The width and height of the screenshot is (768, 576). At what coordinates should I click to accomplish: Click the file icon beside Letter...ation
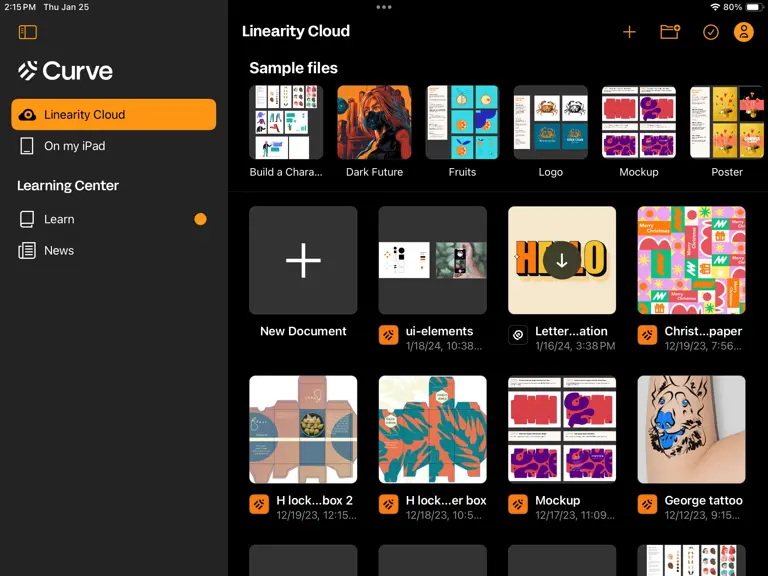click(x=518, y=335)
